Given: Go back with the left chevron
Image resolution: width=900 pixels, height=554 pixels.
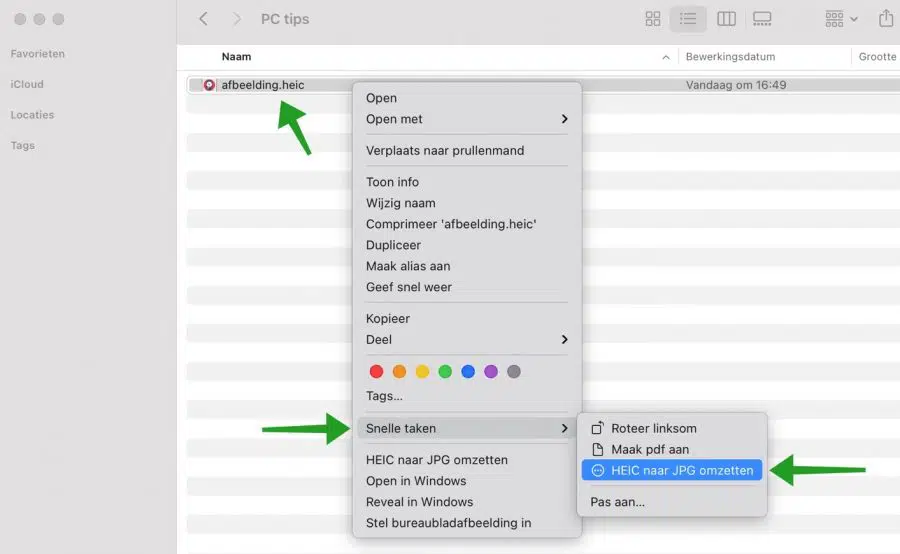Looking at the screenshot, I should [203, 19].
